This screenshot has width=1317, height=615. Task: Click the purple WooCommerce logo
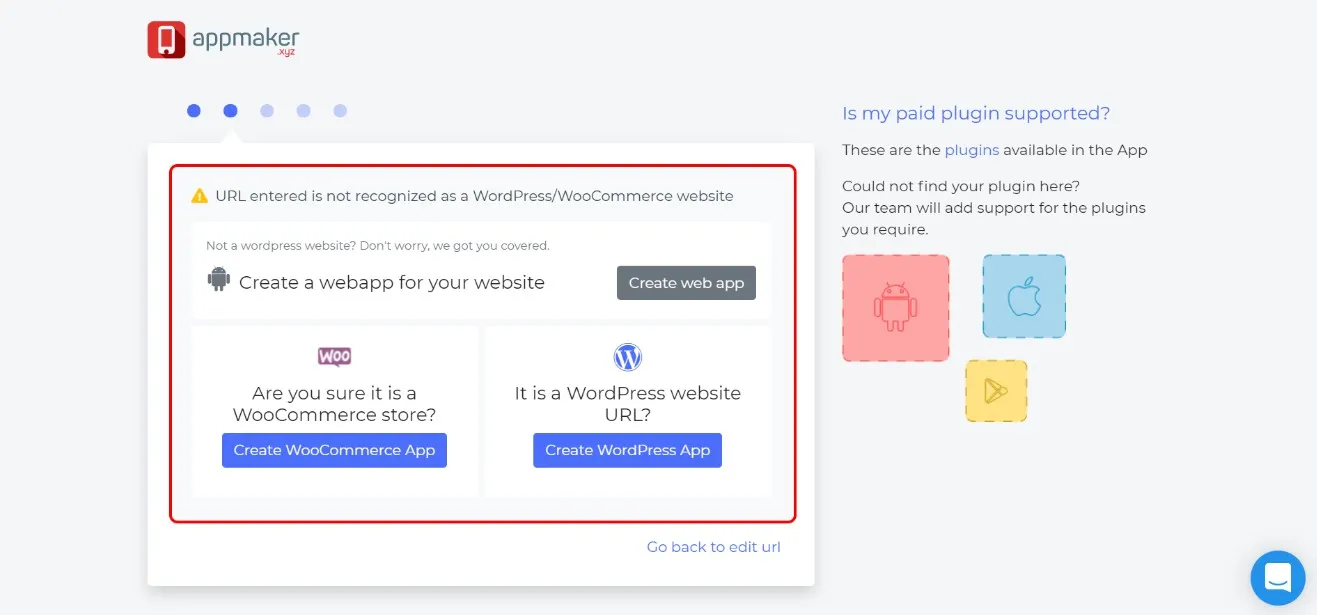coord(335,357)
